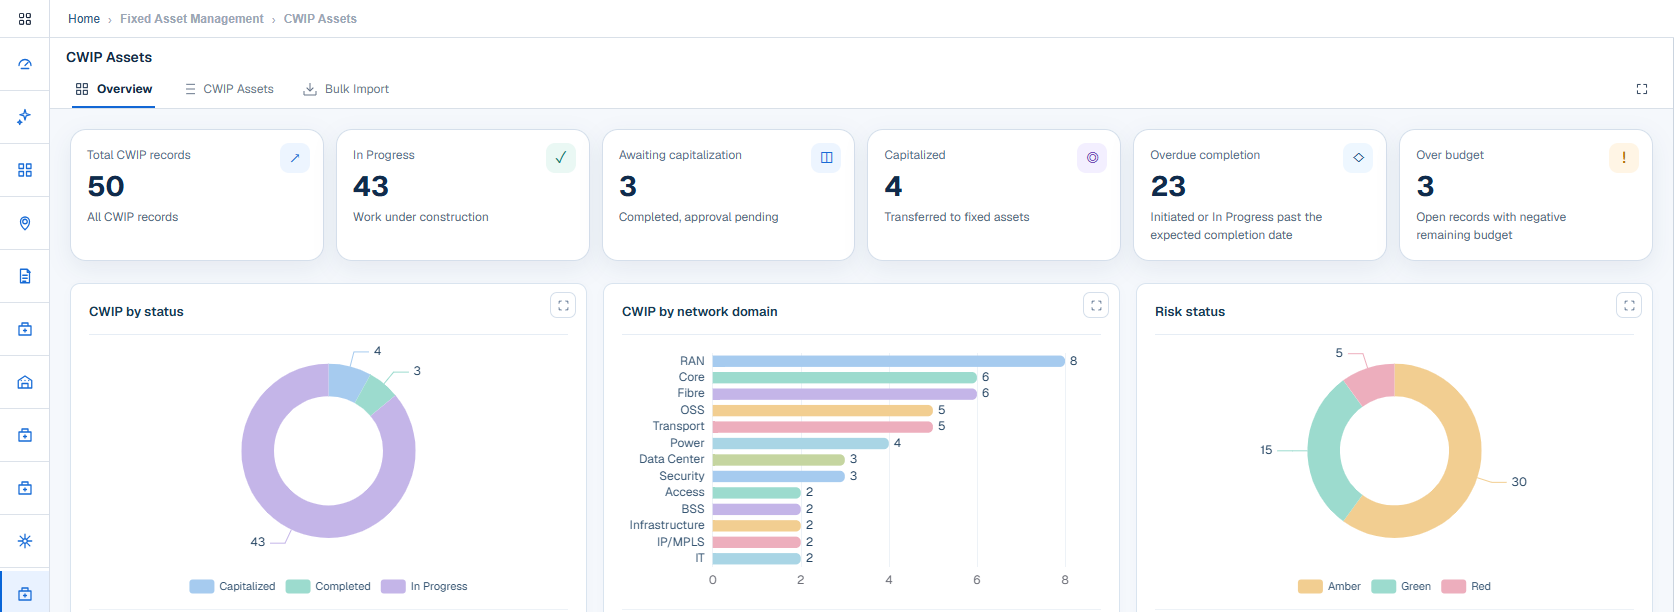Toggle the Red legend in Risk status
Screen dimensions: 1674x612
(x=1466, y=587)
